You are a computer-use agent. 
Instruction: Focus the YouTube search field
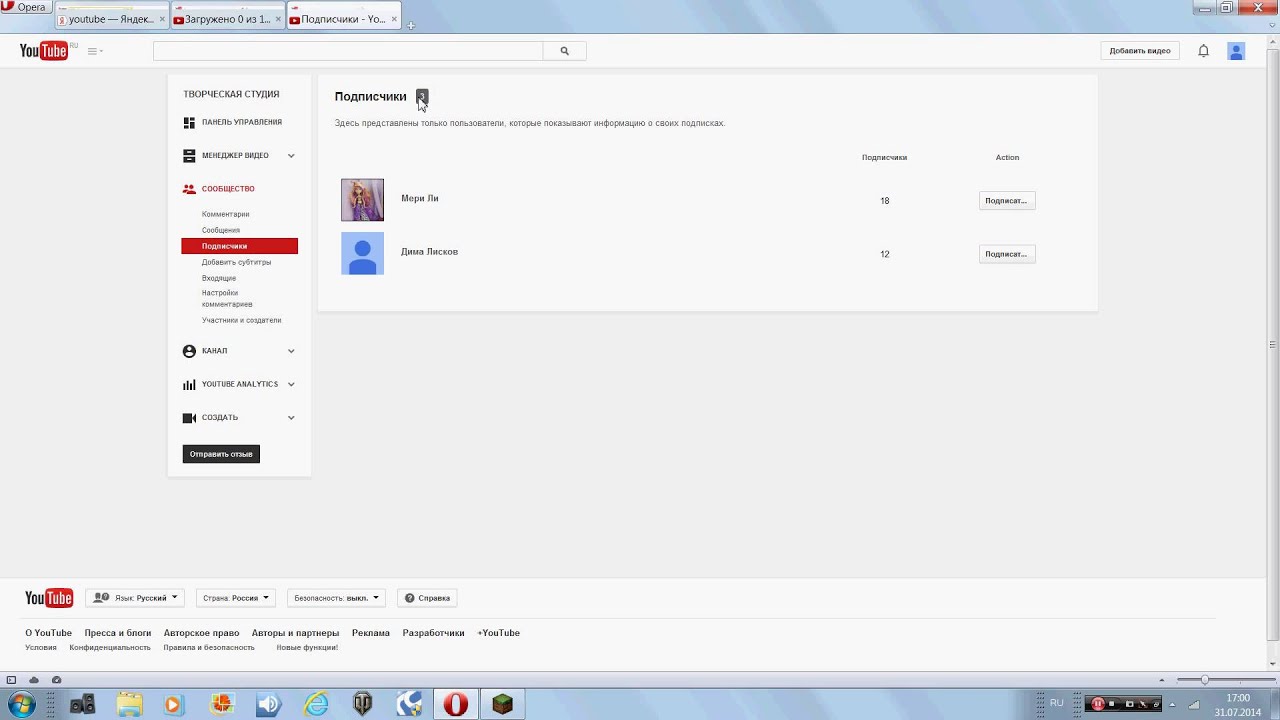point(348,51)
